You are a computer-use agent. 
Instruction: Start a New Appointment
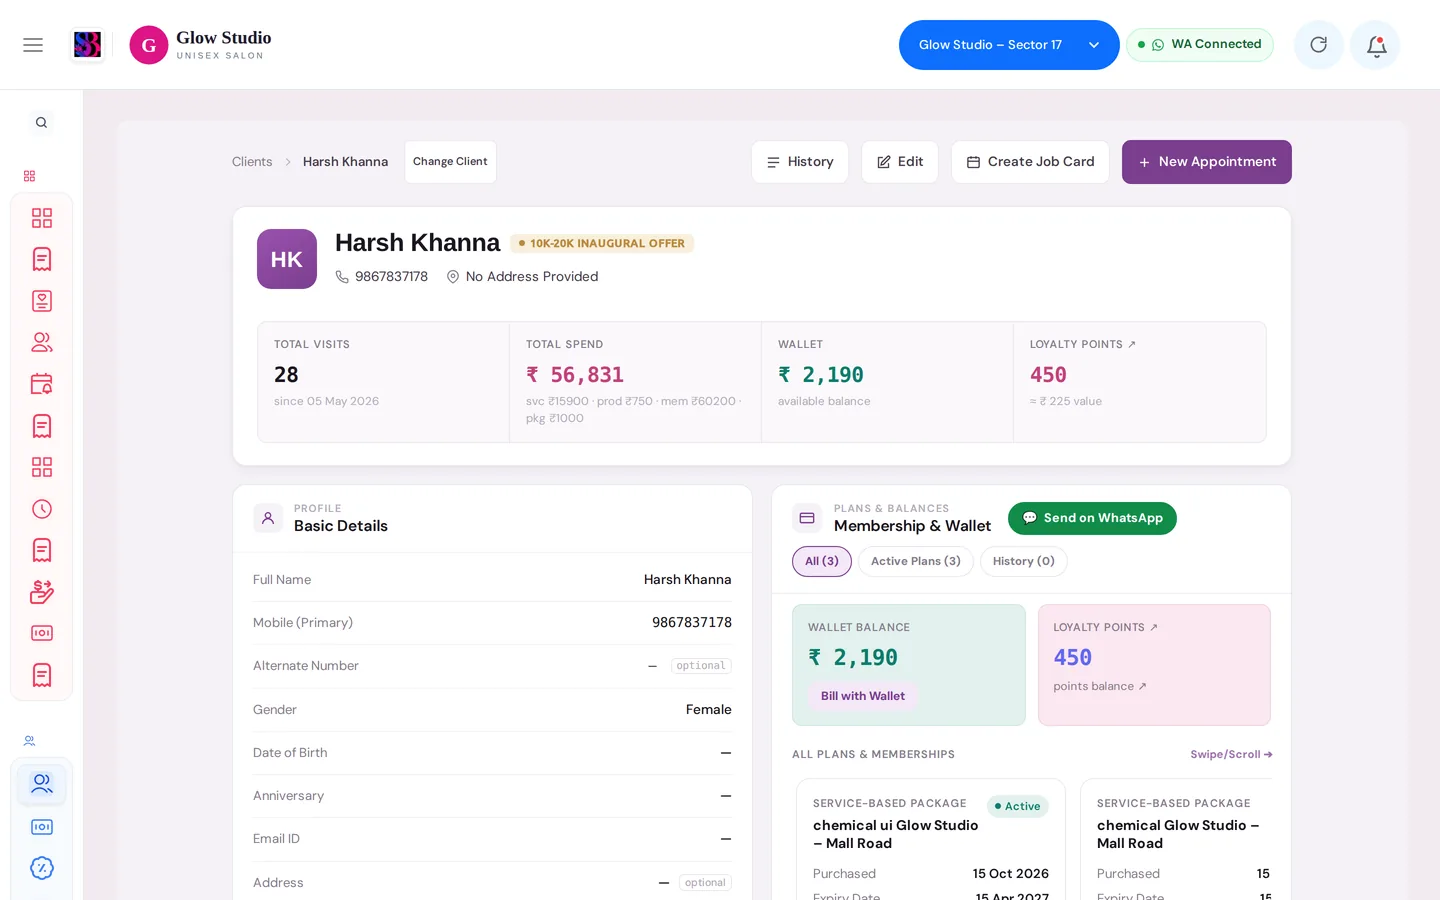click(1207, 162)
